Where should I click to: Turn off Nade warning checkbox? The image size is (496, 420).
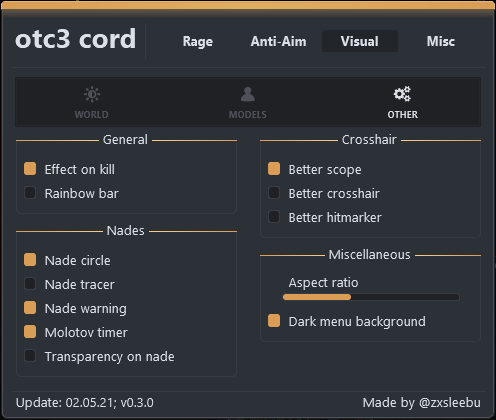click(30, 308)
